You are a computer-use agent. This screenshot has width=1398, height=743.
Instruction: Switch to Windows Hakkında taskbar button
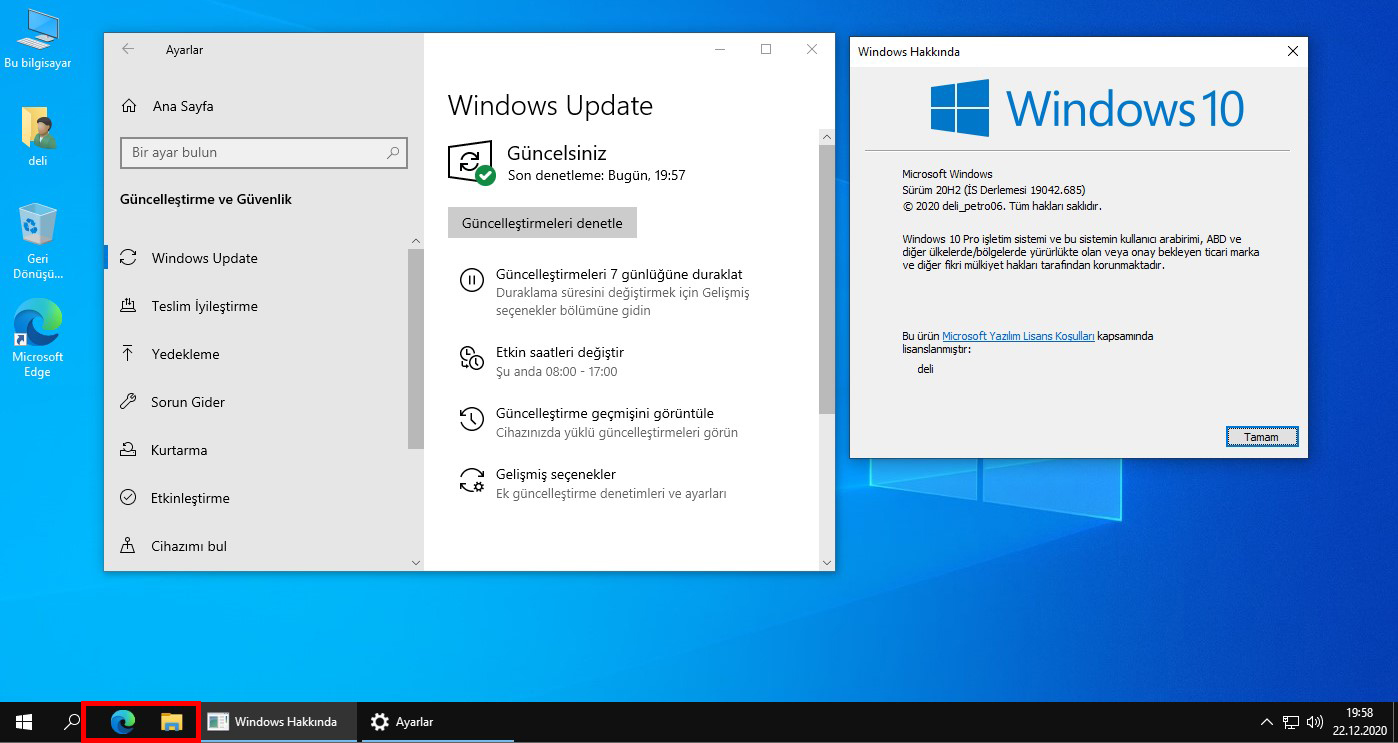[279, 721]
